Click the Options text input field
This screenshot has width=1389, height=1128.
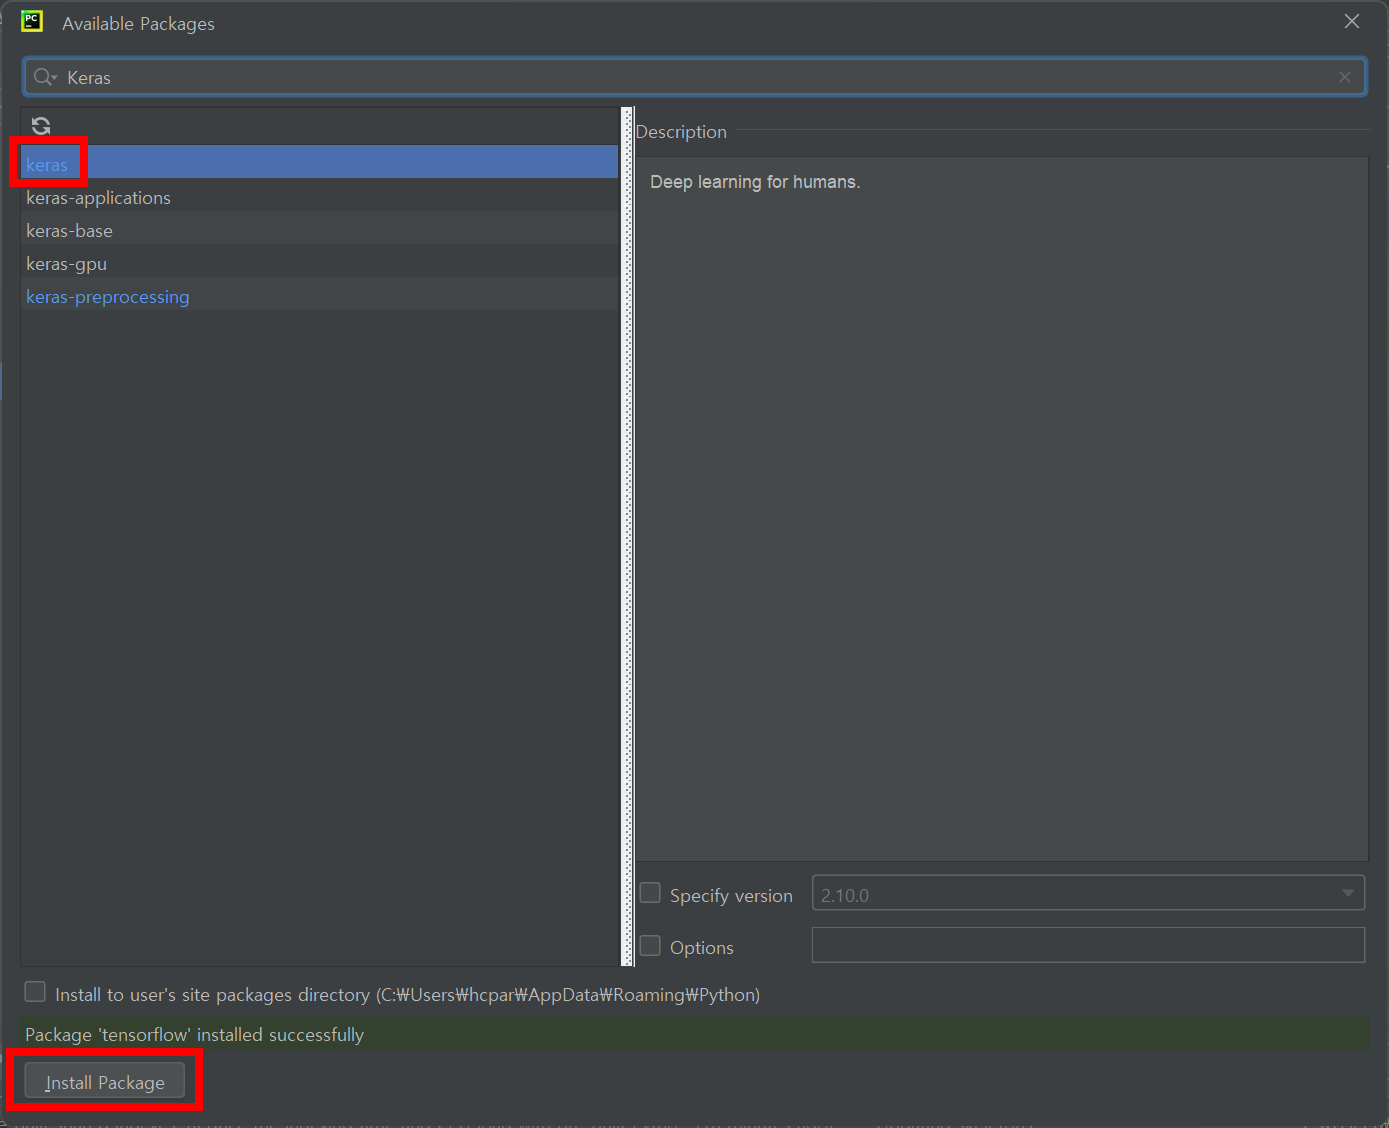point(1088,945)
